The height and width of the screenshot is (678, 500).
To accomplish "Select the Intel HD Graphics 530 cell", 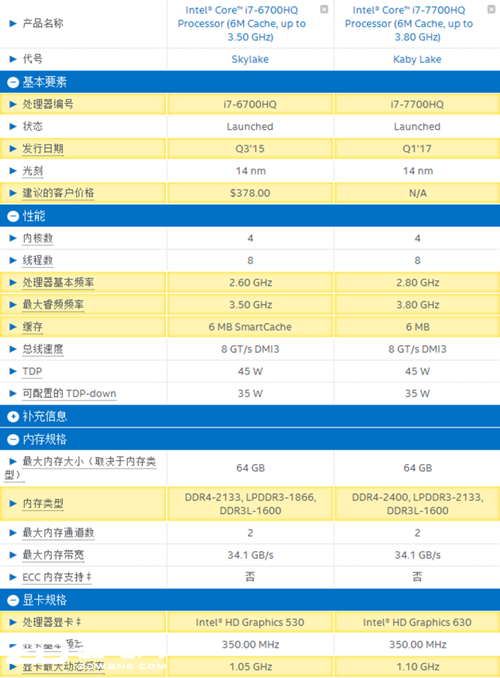I will pos(250,623).
